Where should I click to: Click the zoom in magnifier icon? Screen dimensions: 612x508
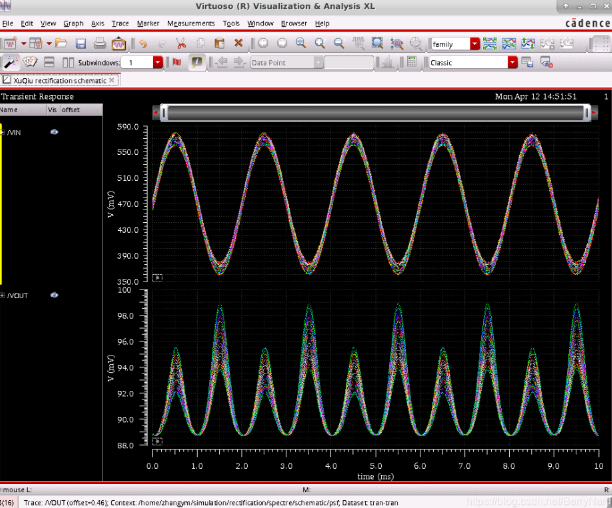point(320,44)
